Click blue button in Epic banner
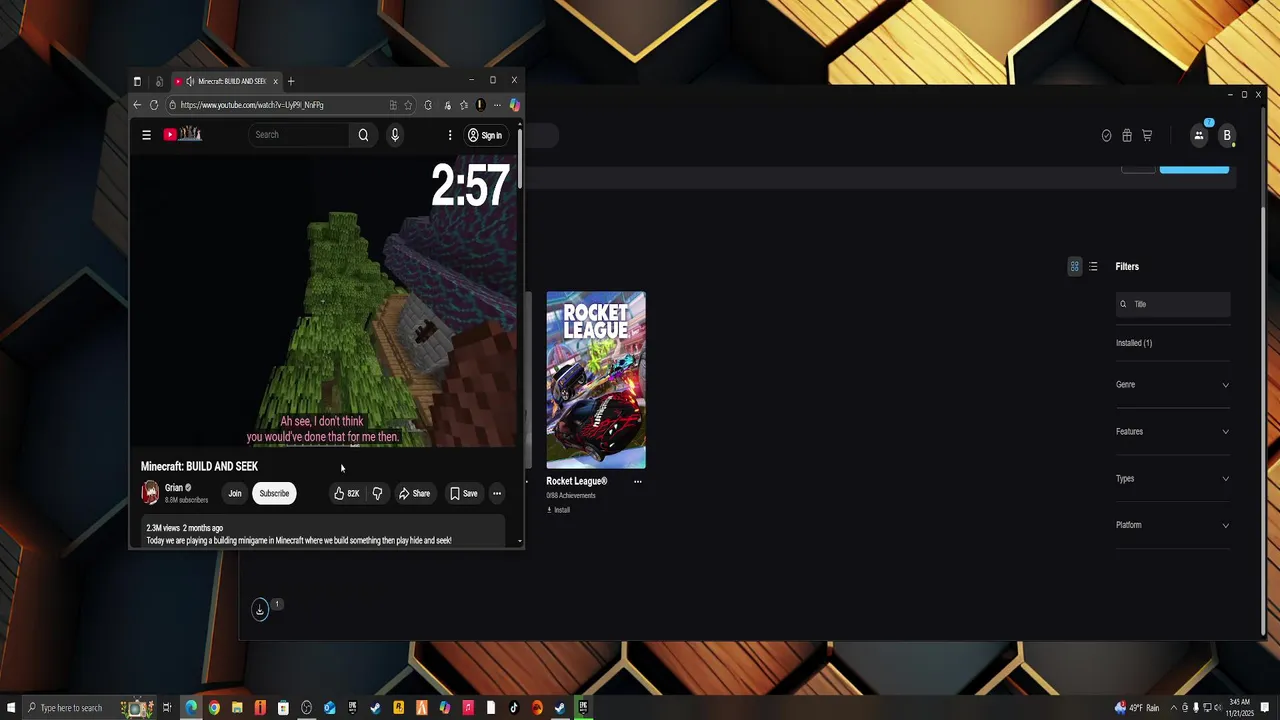 coord(1194,169)
